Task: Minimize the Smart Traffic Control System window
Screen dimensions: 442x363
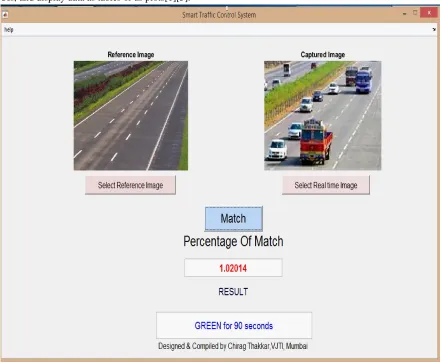Action: pyautogui.click(x=404, y=14)
